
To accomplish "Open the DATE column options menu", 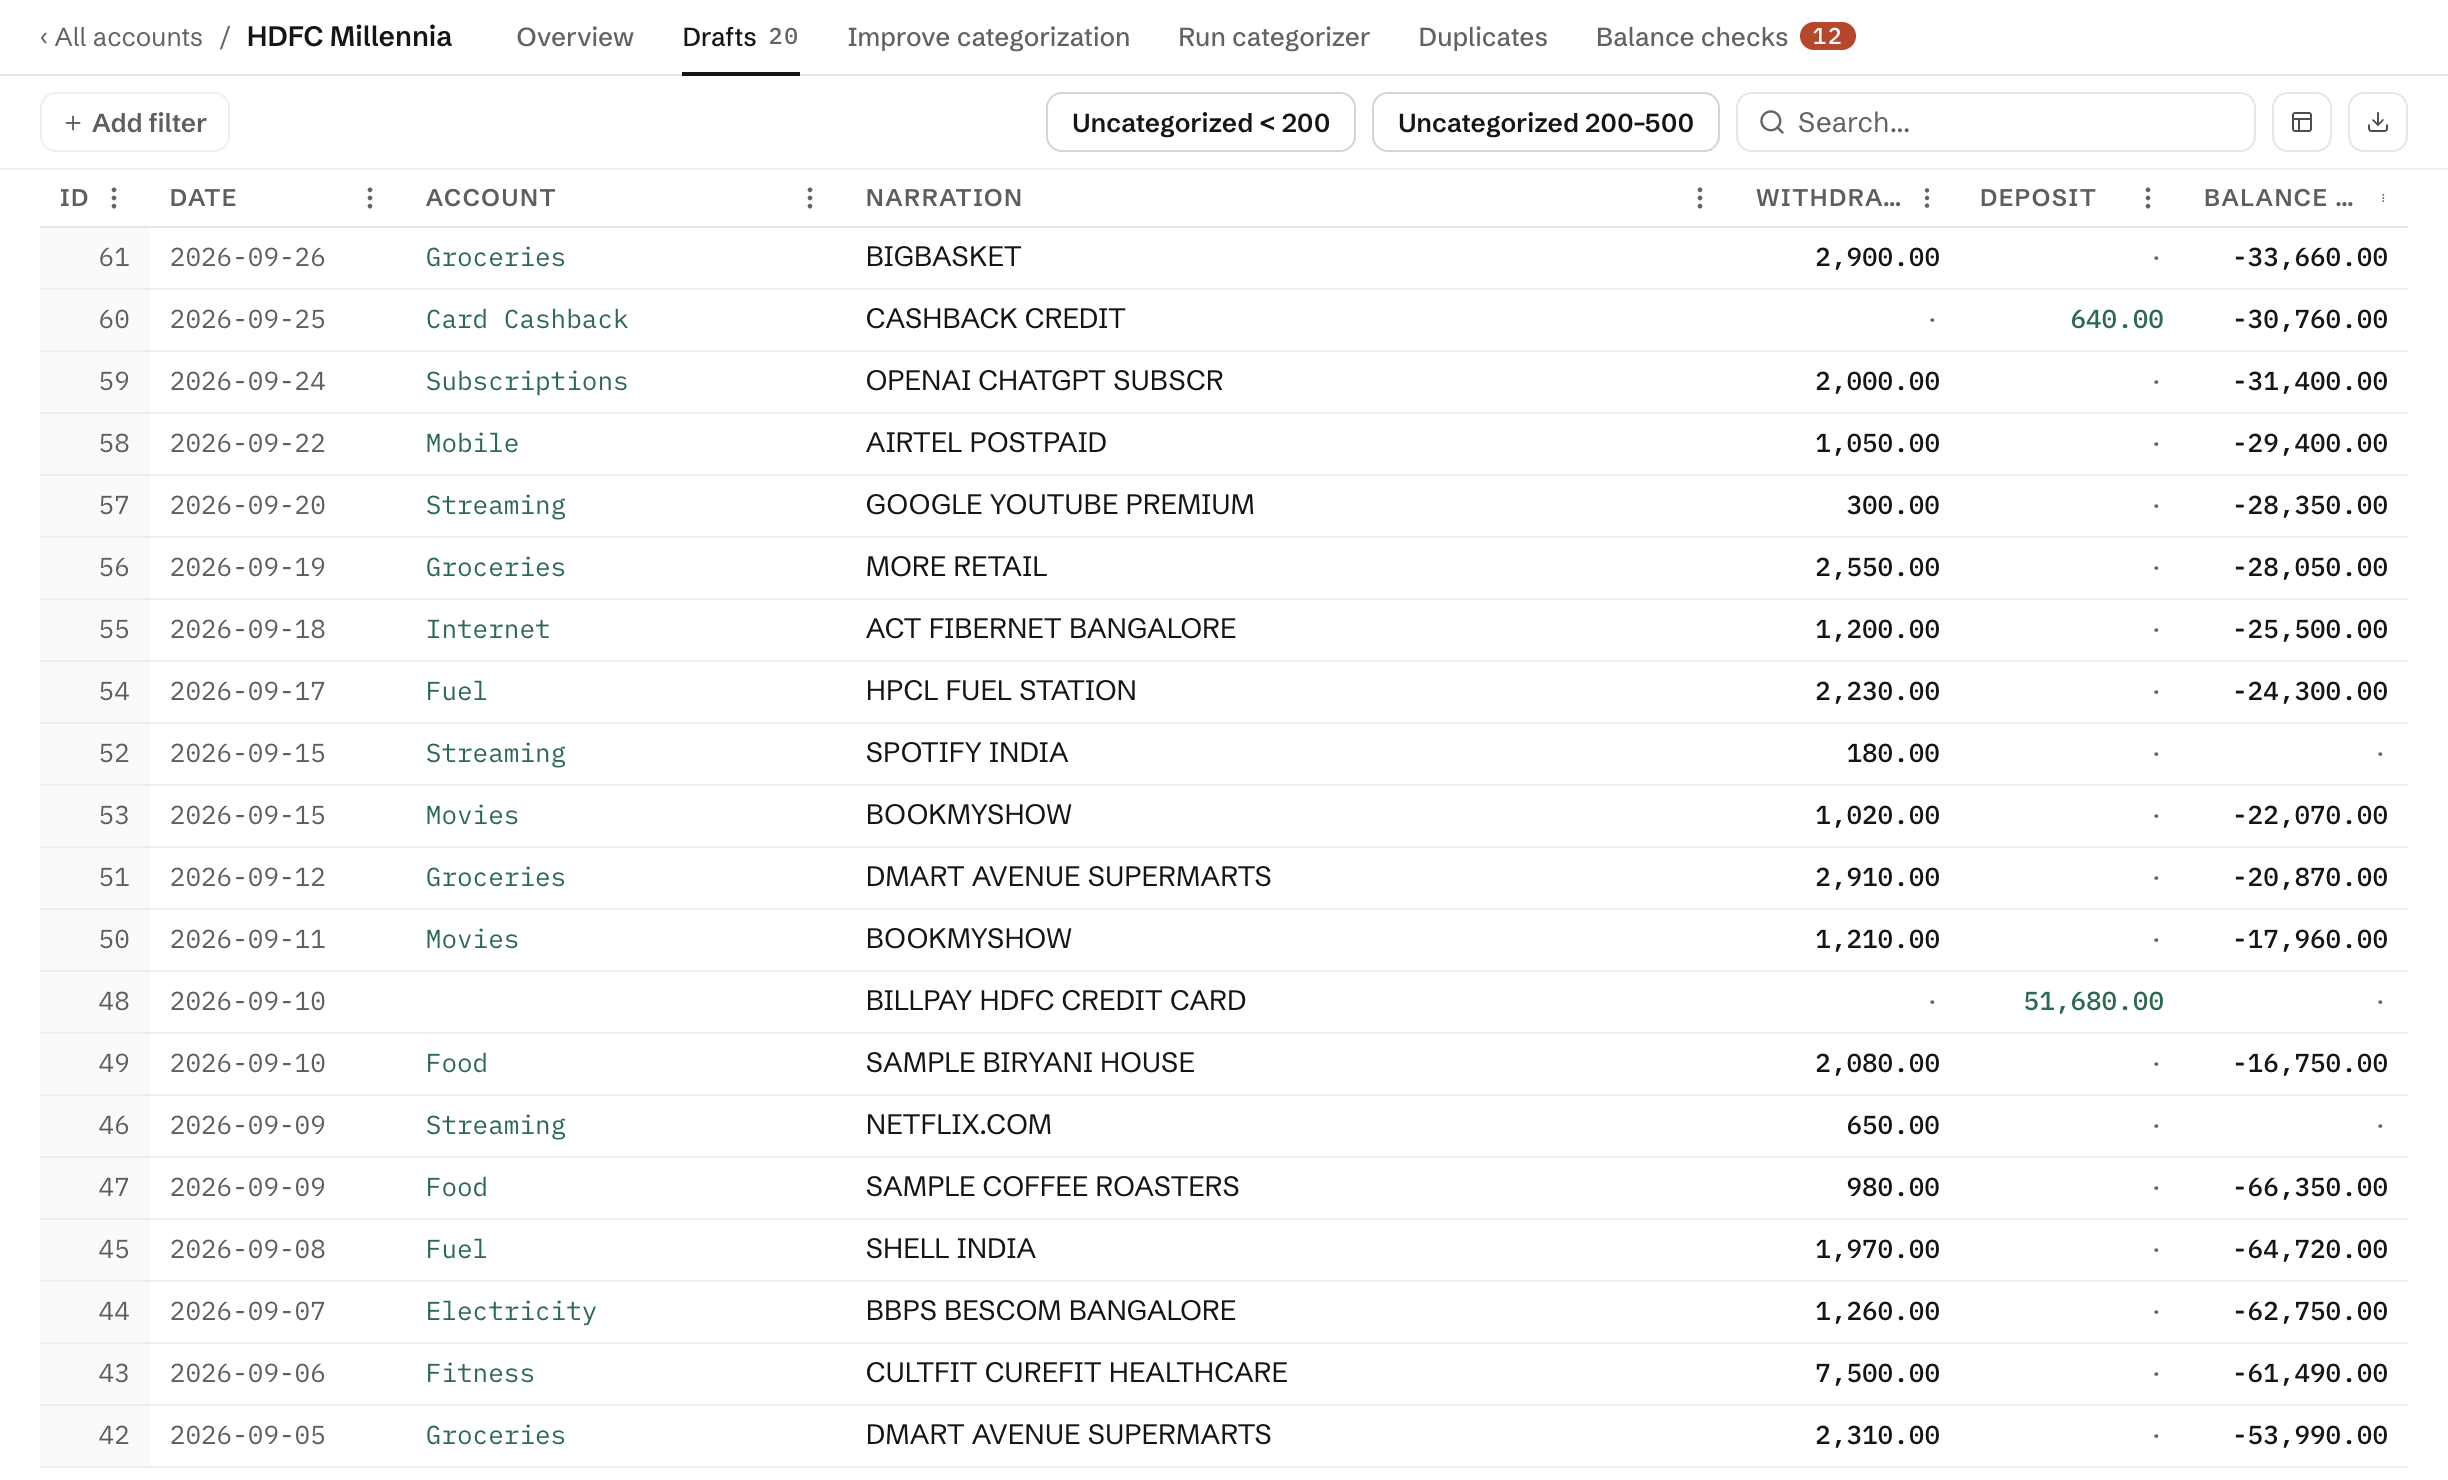I will click(x=370, y=198).
